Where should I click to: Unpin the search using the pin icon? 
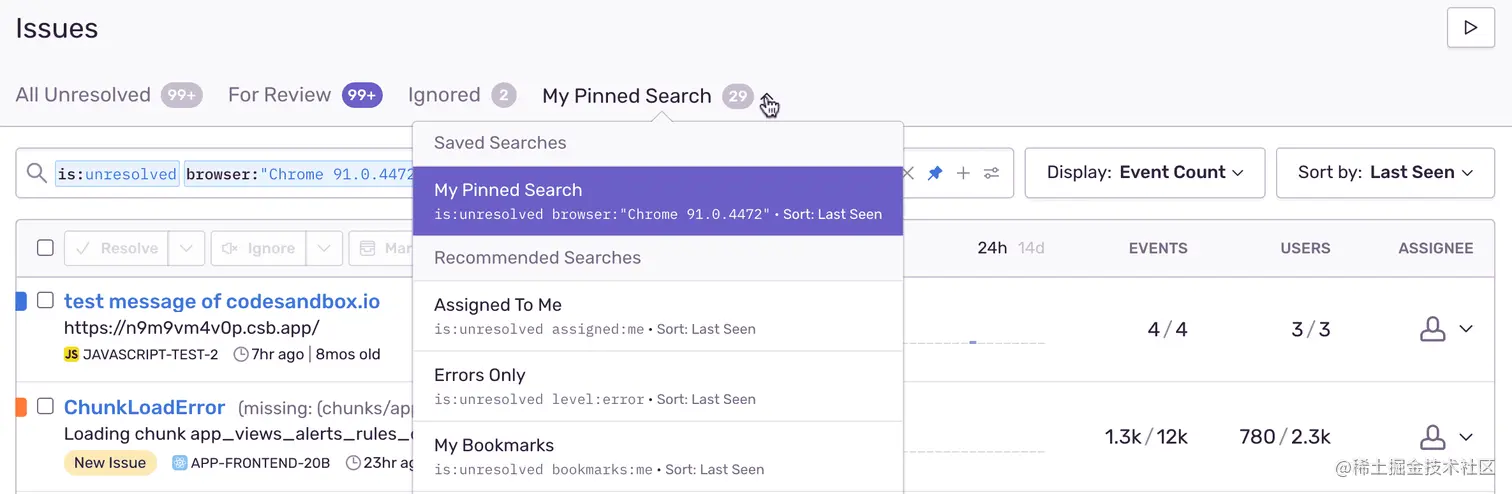click(x=935, y=173)
